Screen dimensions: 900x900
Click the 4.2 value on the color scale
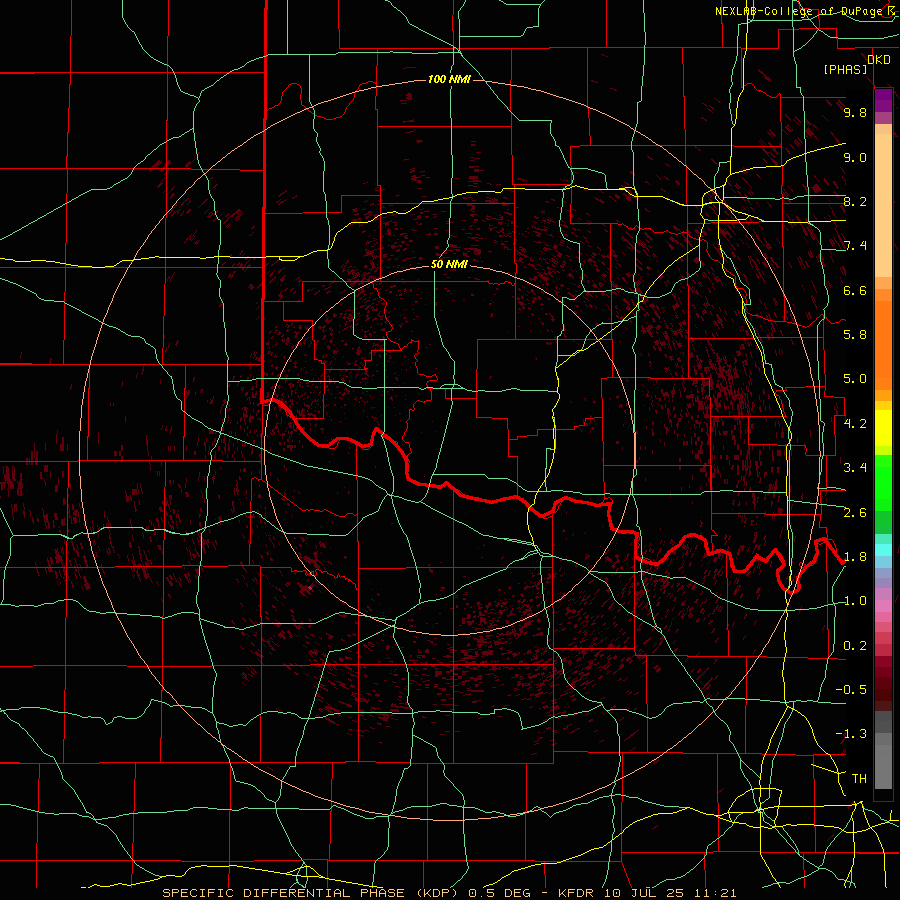click(x=855, y=424)
